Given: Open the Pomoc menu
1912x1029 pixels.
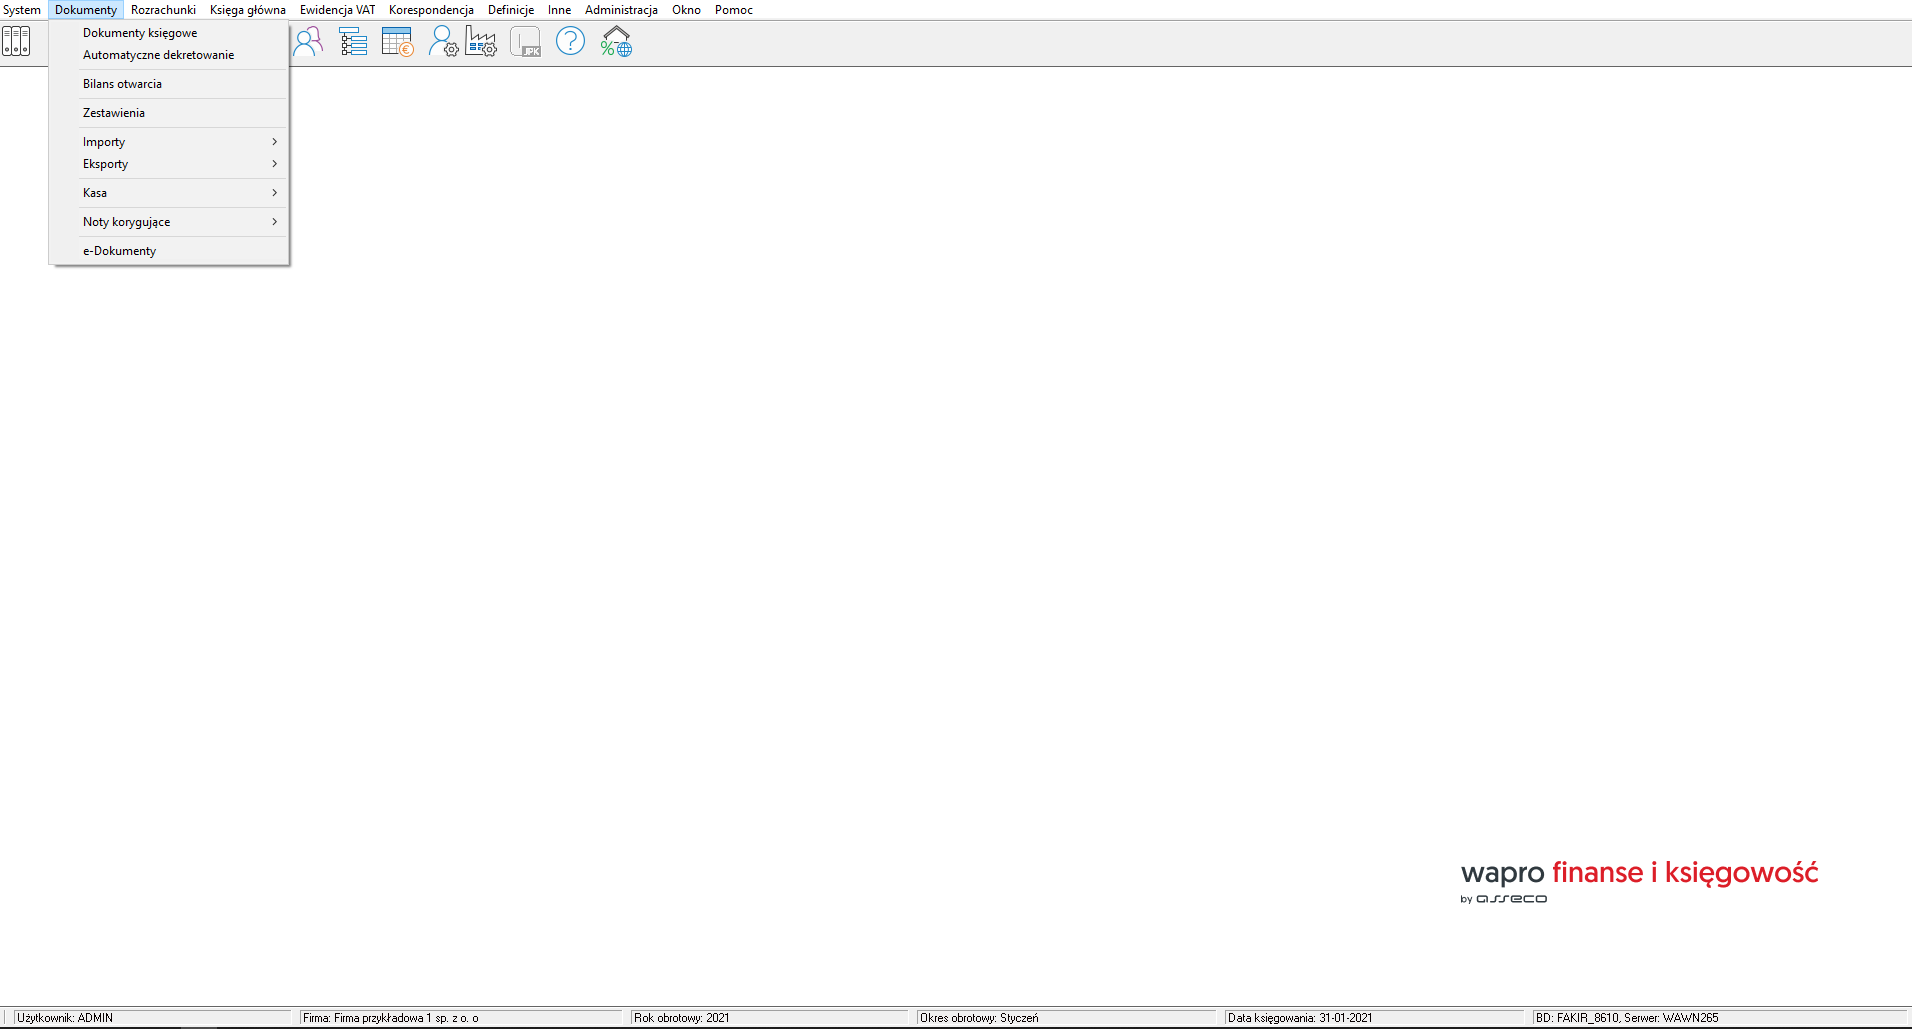Looking at the screenshot, I should [x=734, y=10].
